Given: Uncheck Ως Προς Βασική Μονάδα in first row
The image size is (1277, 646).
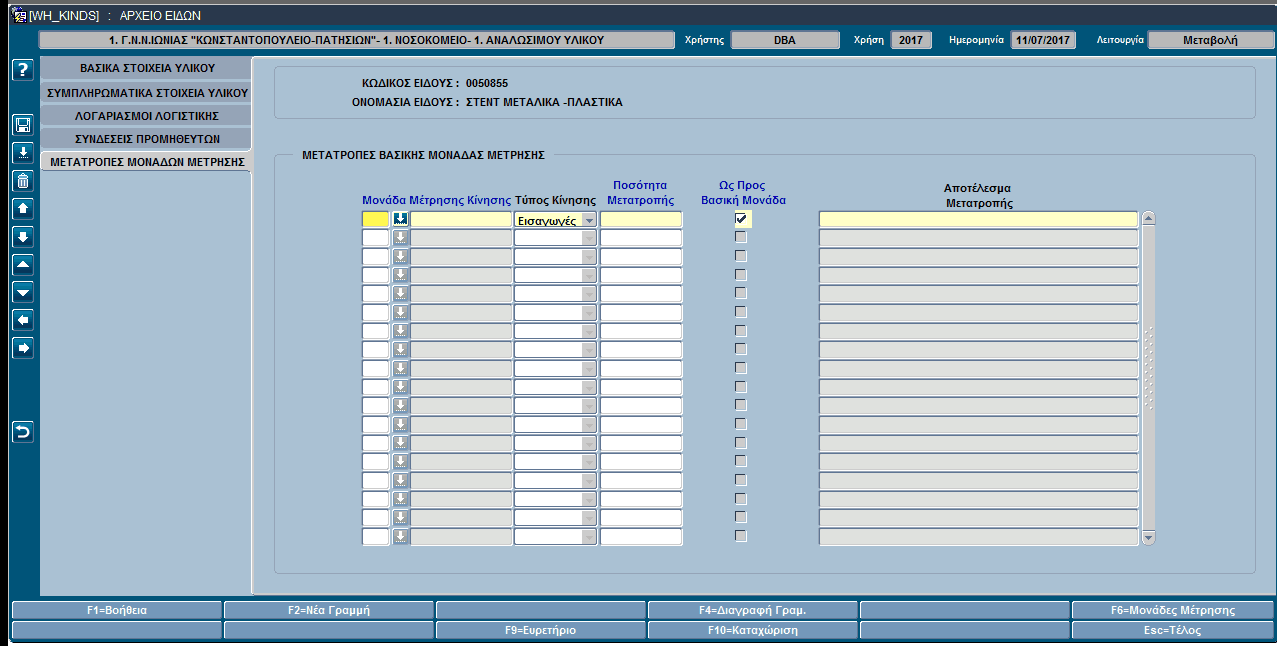Looking at the screenshot, I should pyautogui.click(x=741, y=219).
